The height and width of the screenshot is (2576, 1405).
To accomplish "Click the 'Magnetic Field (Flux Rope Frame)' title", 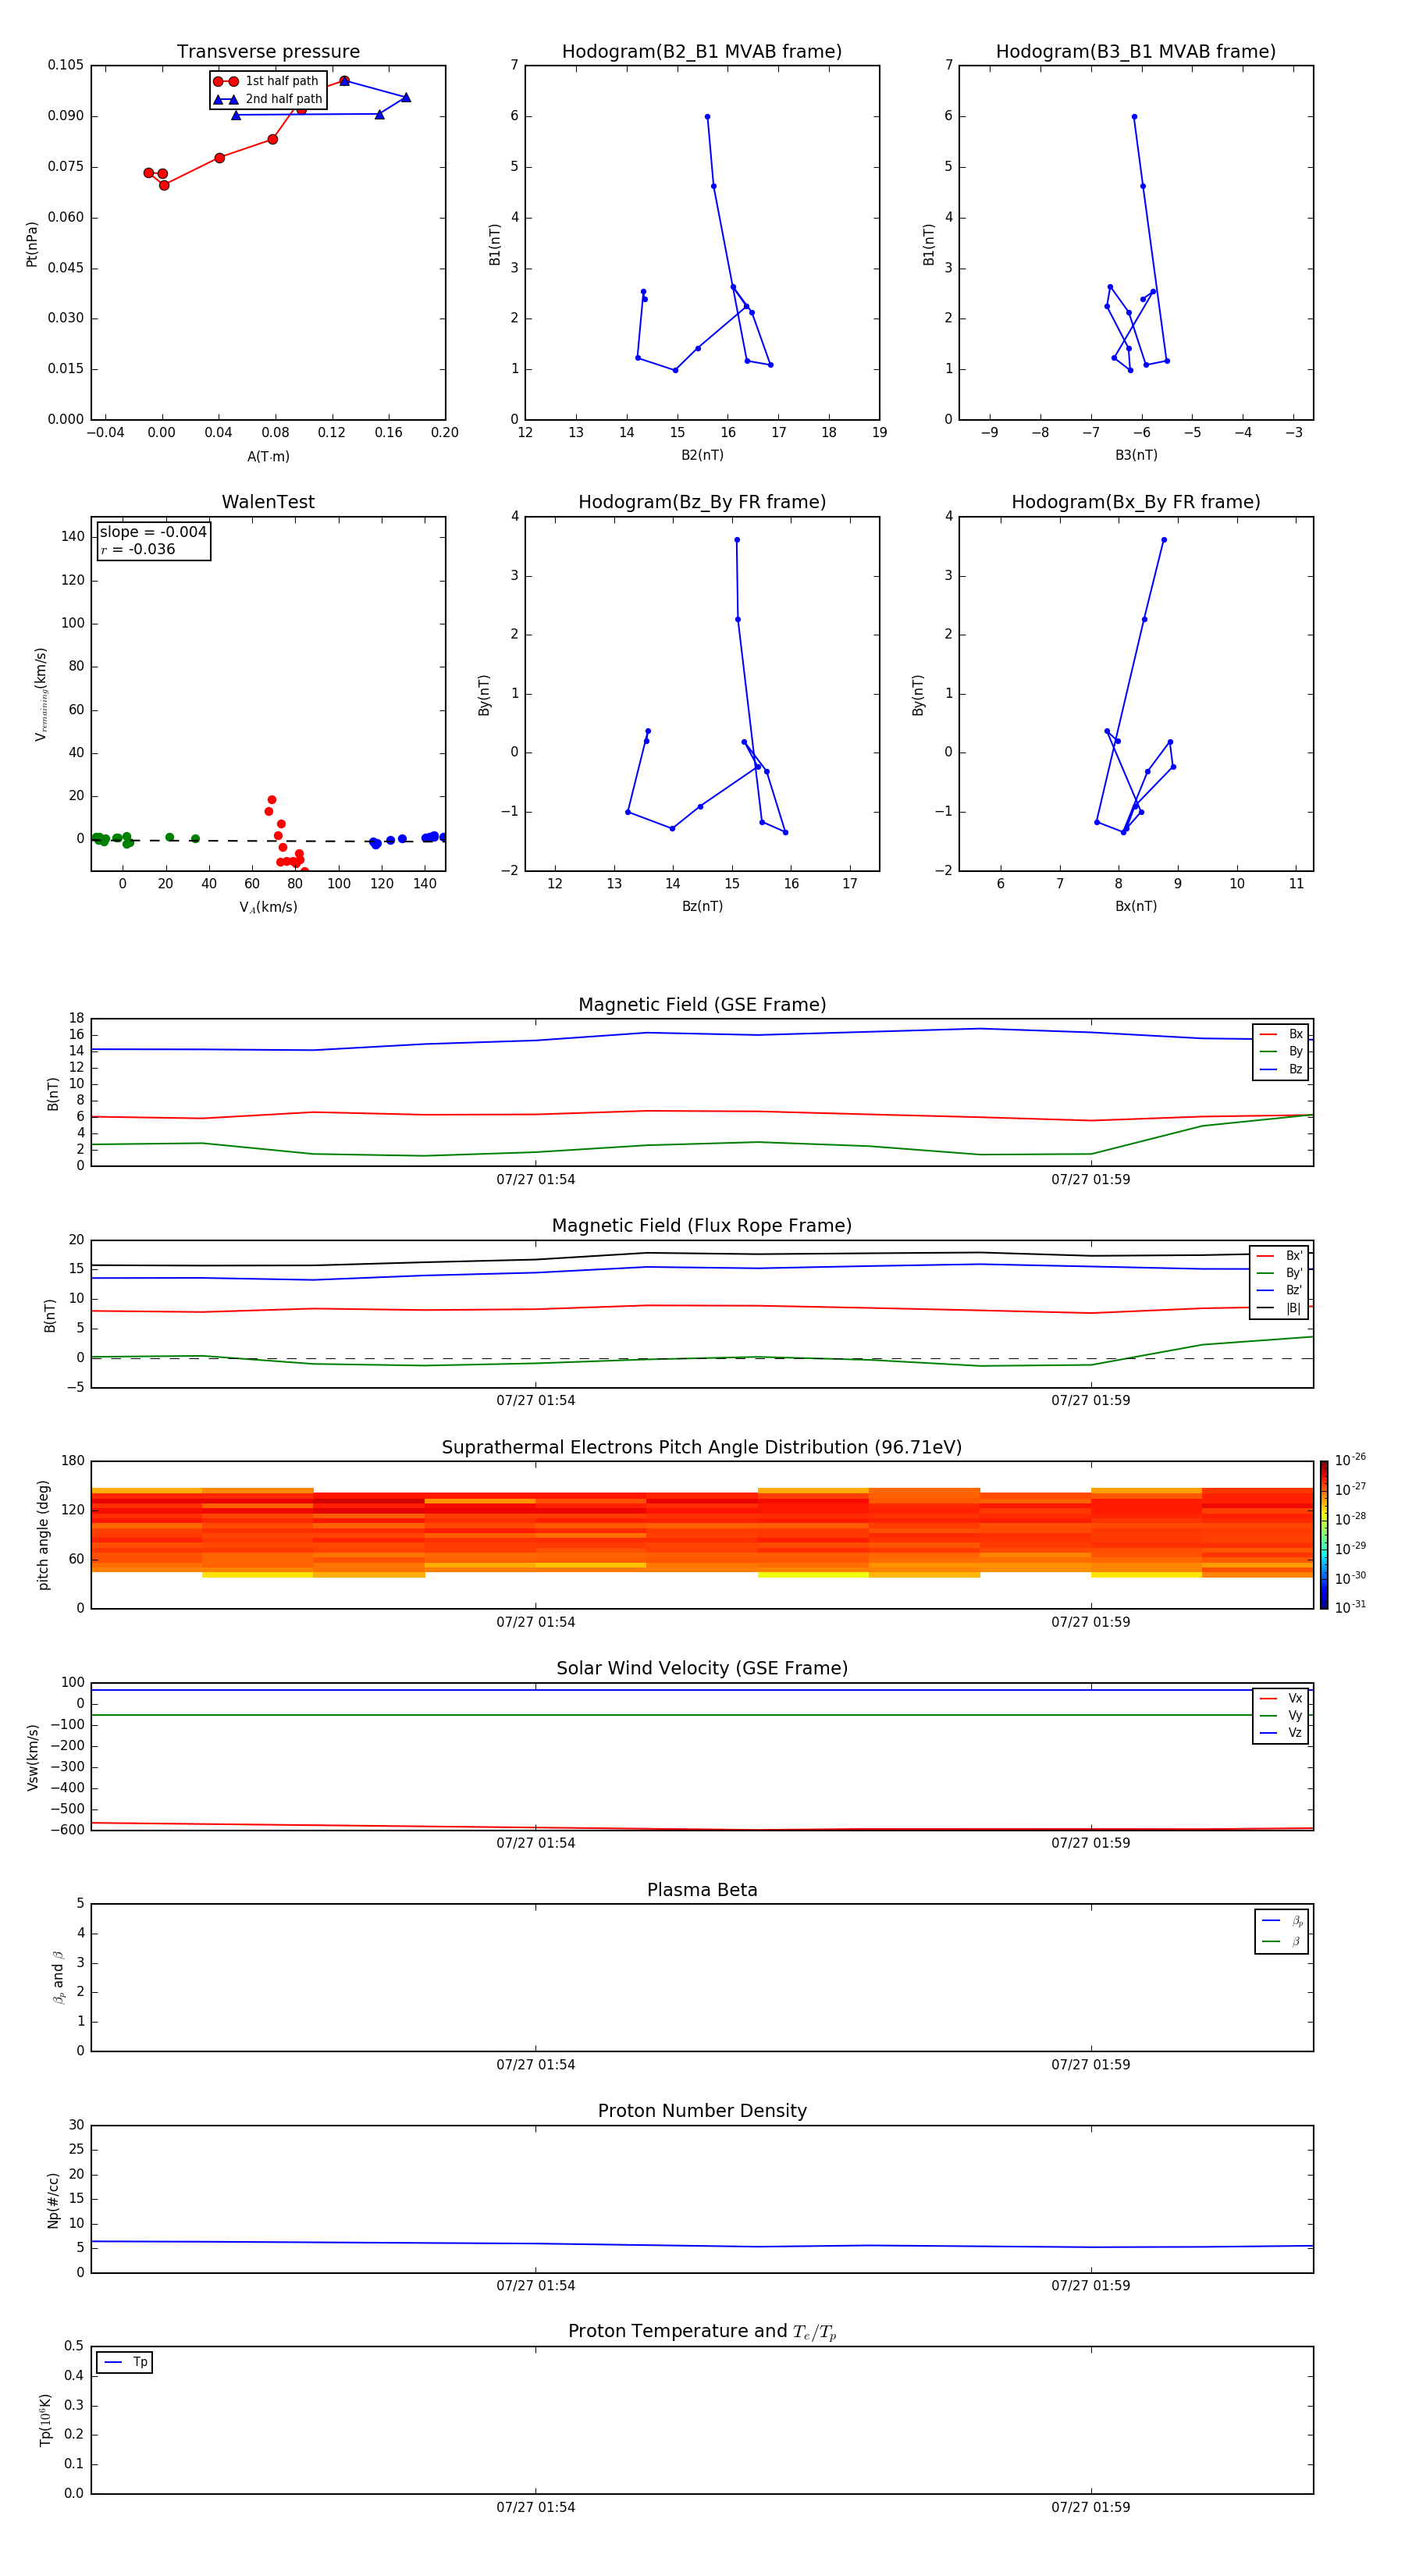I will [702, 1226].
